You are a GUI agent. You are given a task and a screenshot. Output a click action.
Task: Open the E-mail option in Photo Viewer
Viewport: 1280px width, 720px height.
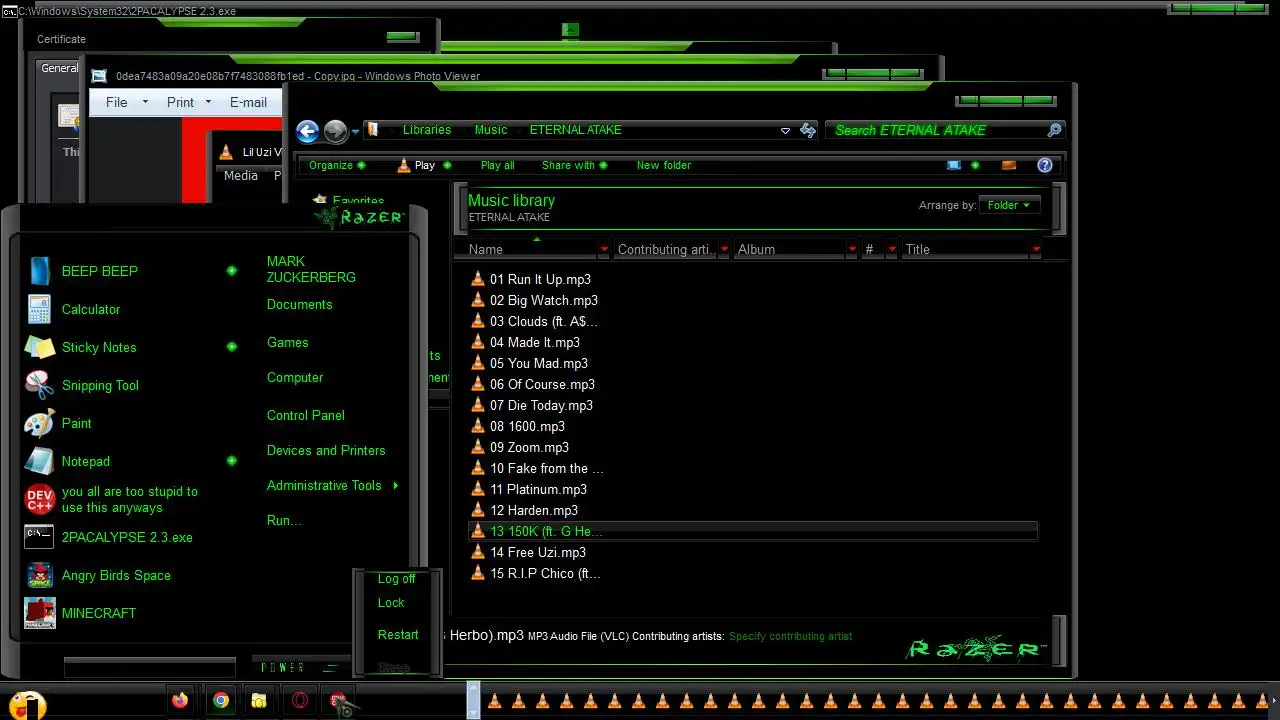pyautogui.click(x=248, y=102)
